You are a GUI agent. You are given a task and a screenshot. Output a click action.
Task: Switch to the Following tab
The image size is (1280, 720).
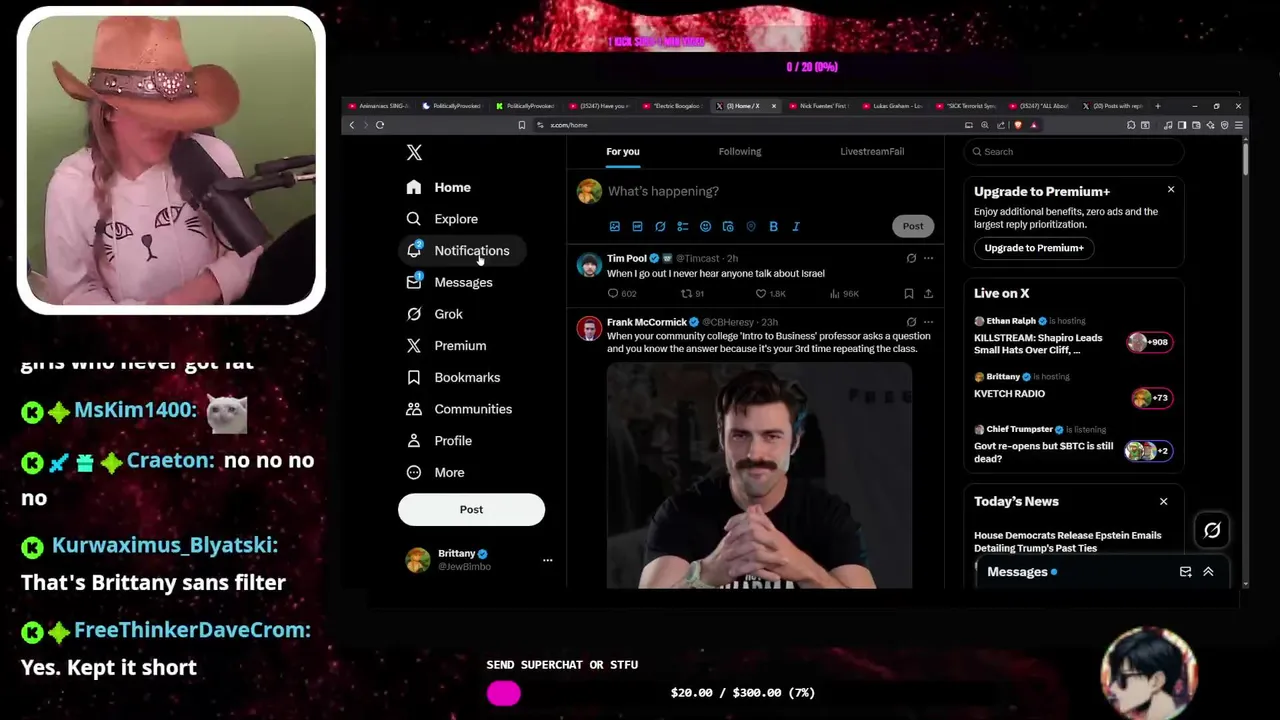pos(740,151)
